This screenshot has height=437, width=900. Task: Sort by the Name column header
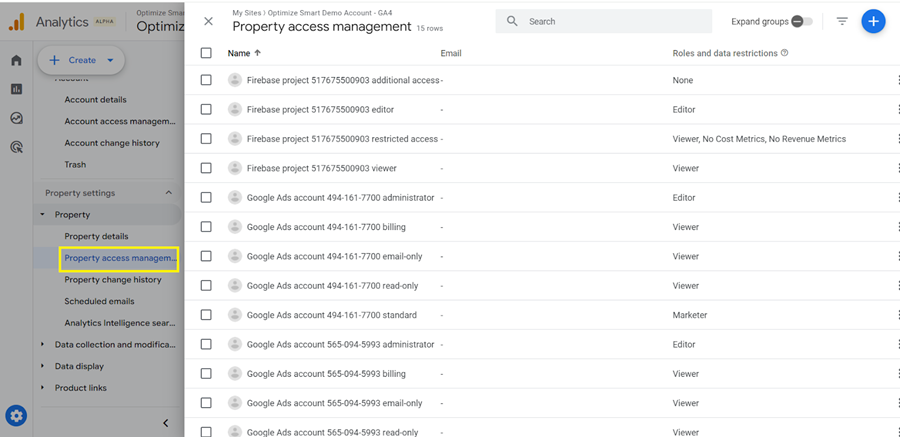point(239,53)
